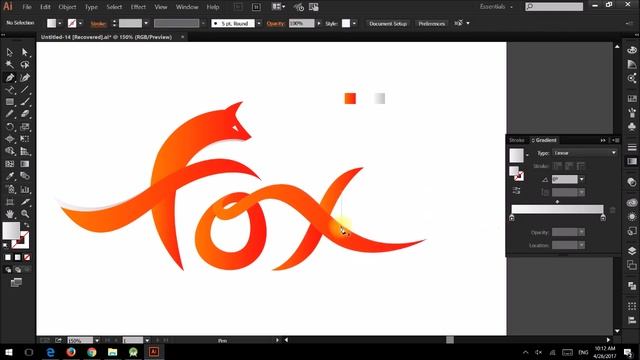Select the Pencil tool
The height and width of the screenshot is (360, 640).
point(9,114)
